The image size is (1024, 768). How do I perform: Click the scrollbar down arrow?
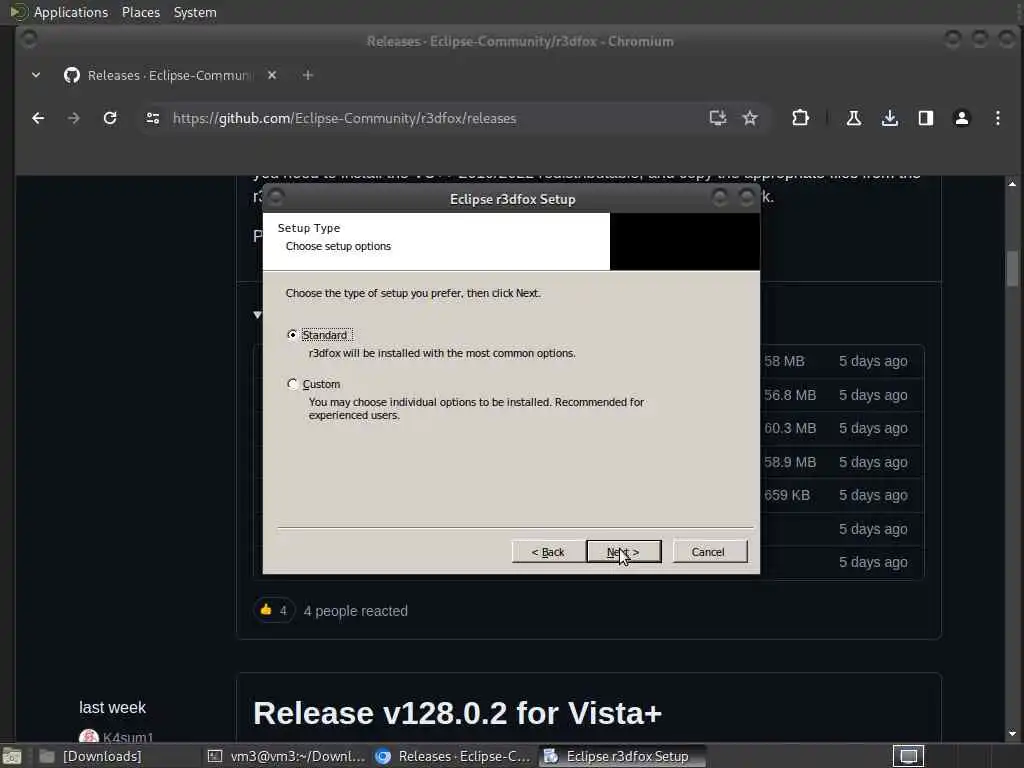click(1012, 733)
